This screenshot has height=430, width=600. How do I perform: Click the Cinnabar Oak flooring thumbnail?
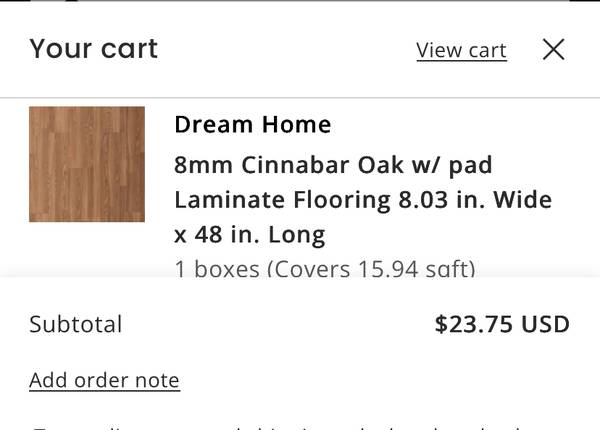click(x=87, y=164)
